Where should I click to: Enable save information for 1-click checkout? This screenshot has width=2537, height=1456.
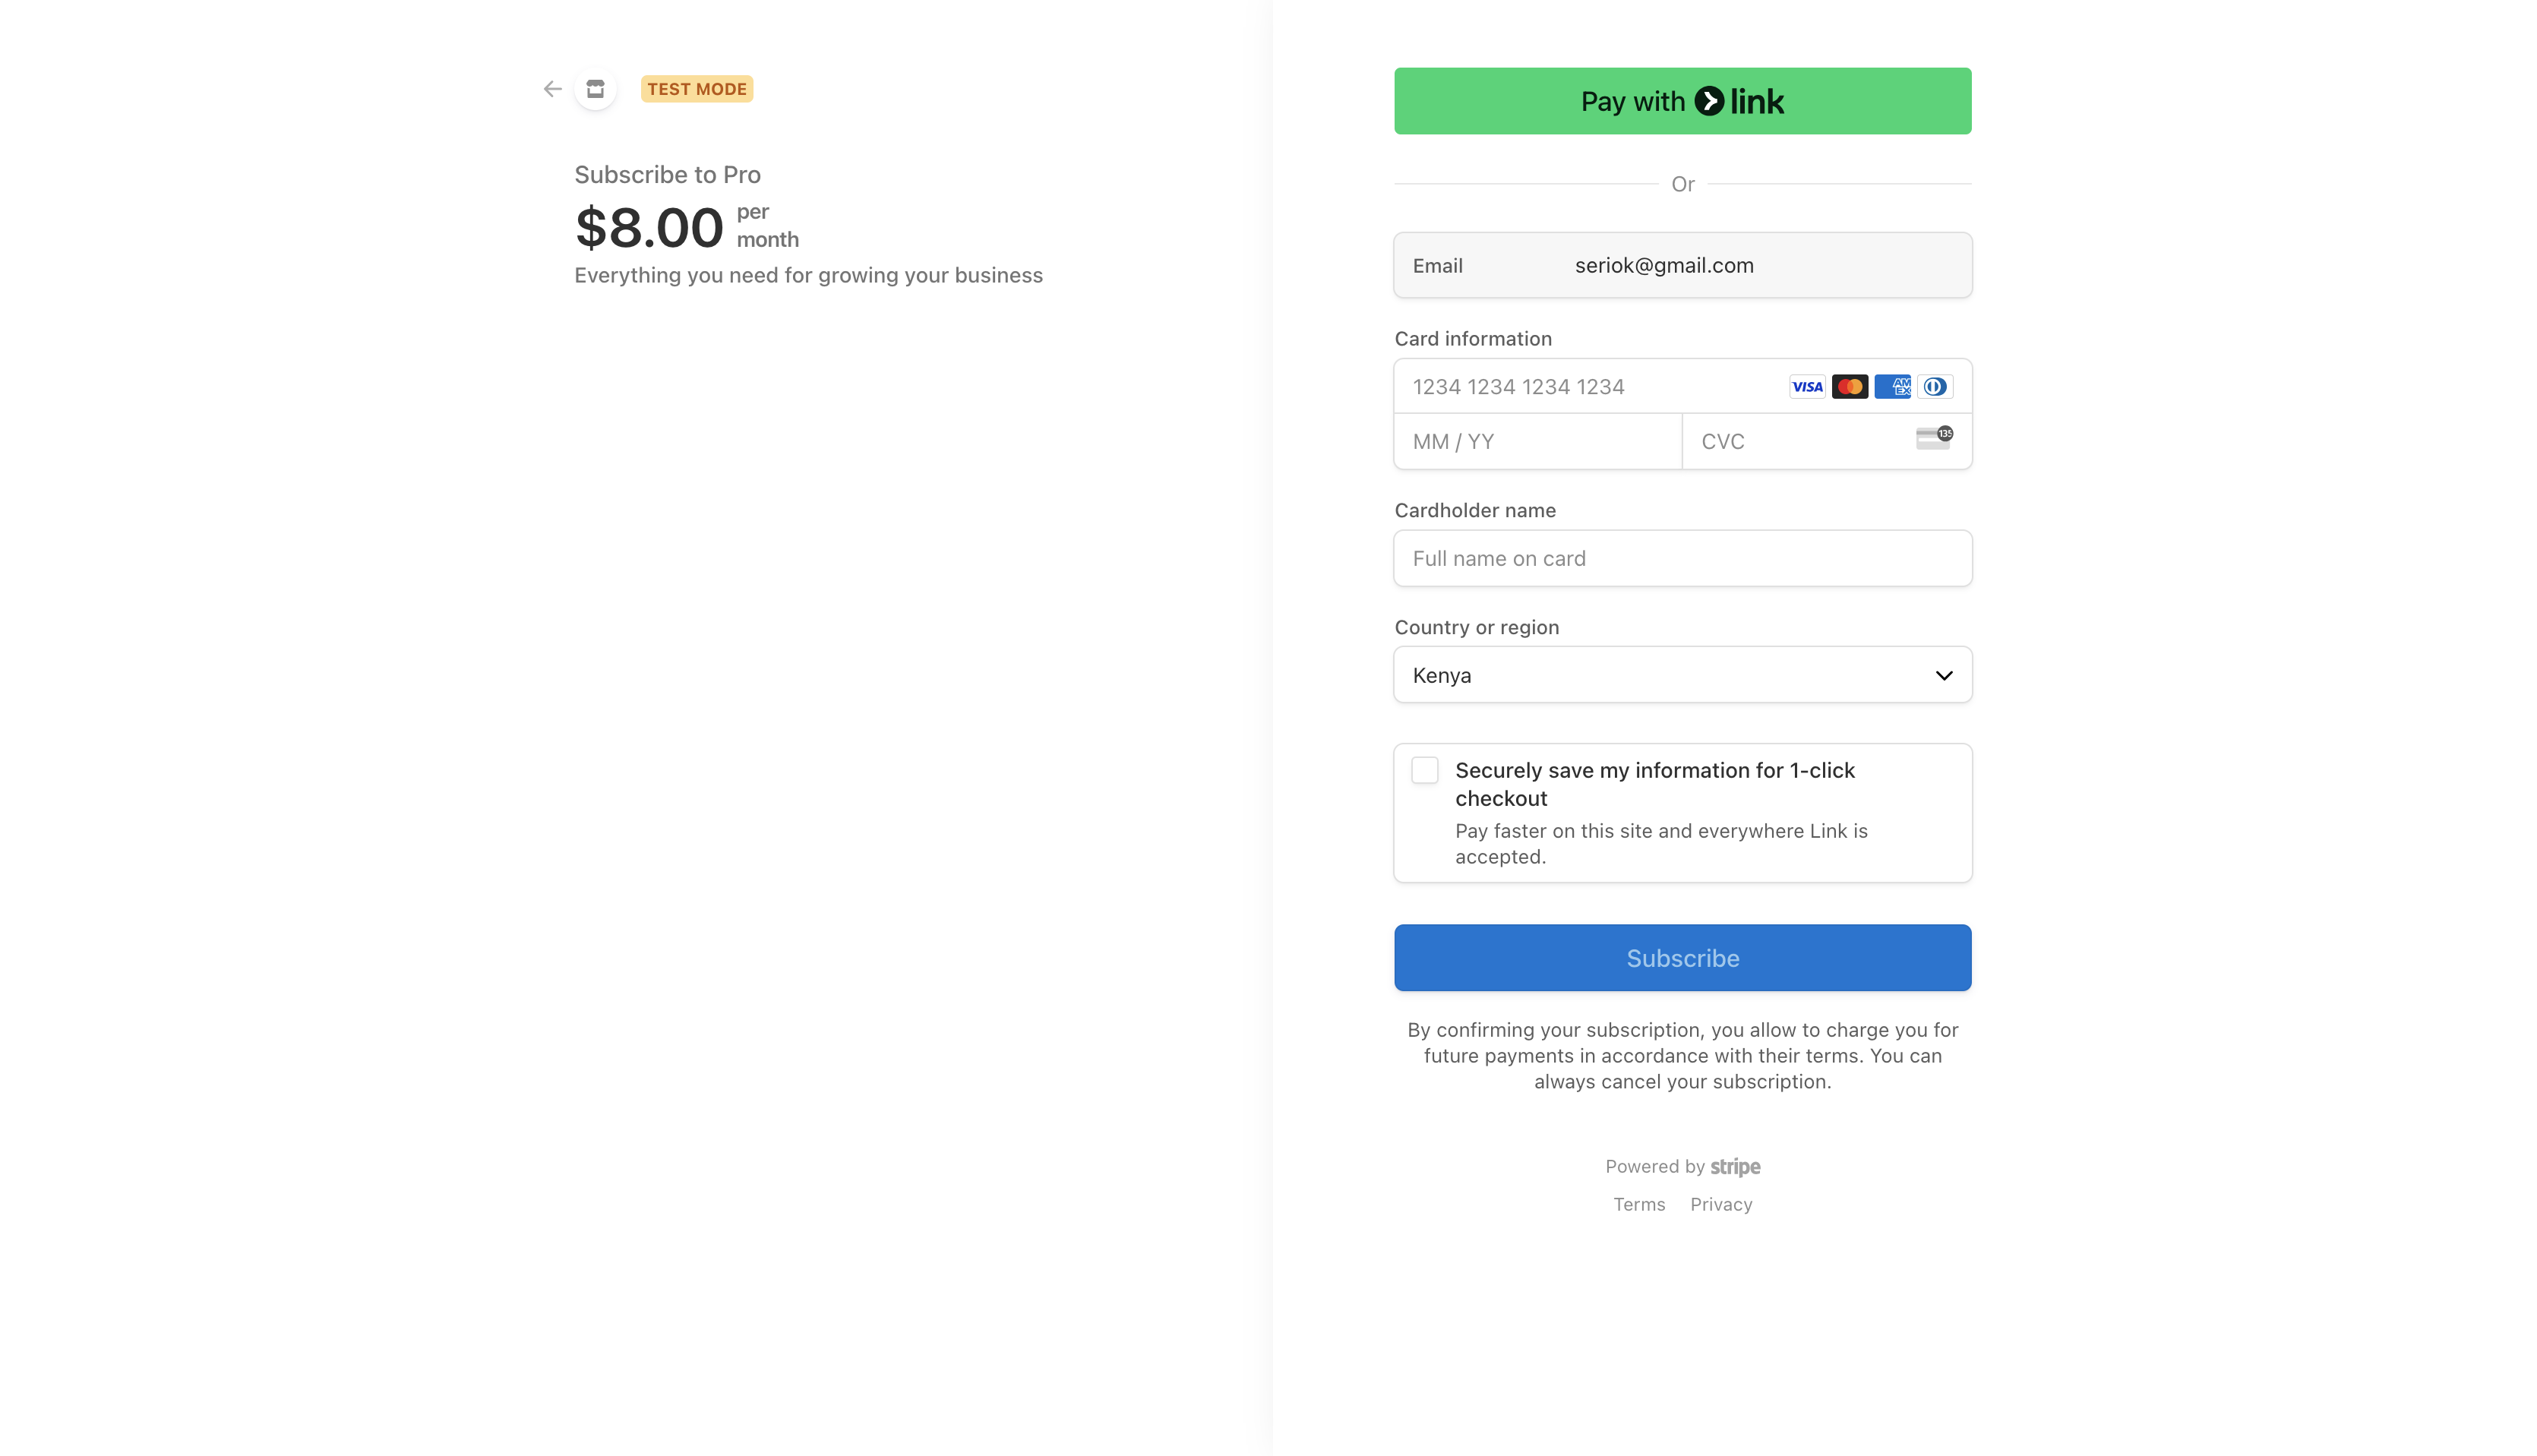point(1425,770)
